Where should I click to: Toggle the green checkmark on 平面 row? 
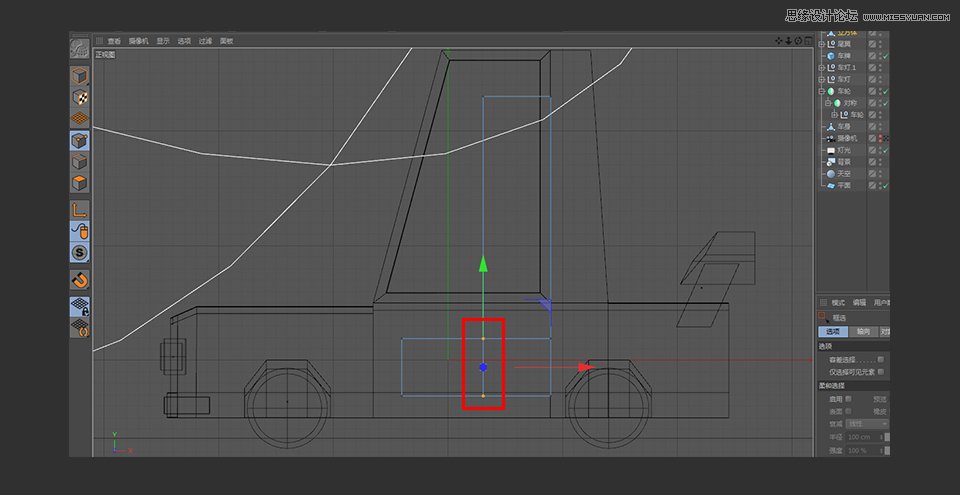(x=885, y=186)
